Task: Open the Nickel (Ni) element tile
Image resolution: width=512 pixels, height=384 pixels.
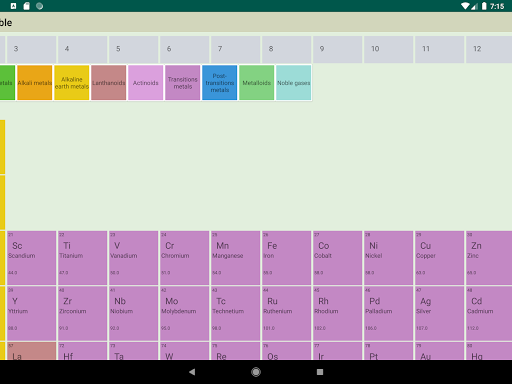Action: 389,258
